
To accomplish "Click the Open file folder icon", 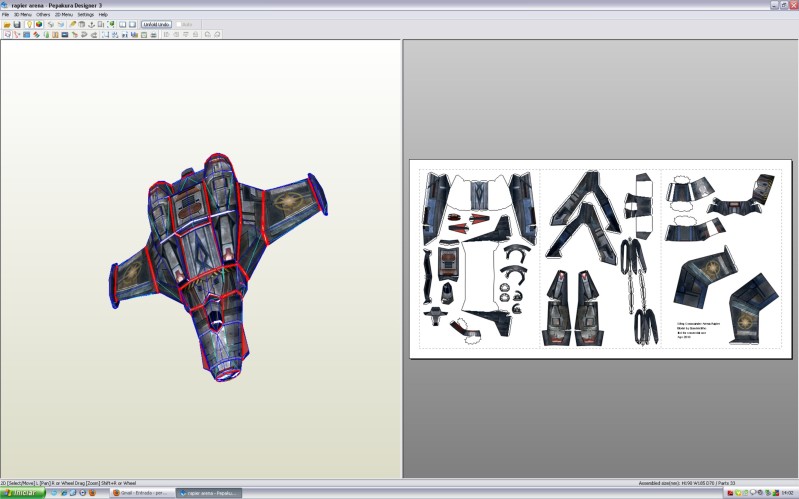I will click(6, 24).
